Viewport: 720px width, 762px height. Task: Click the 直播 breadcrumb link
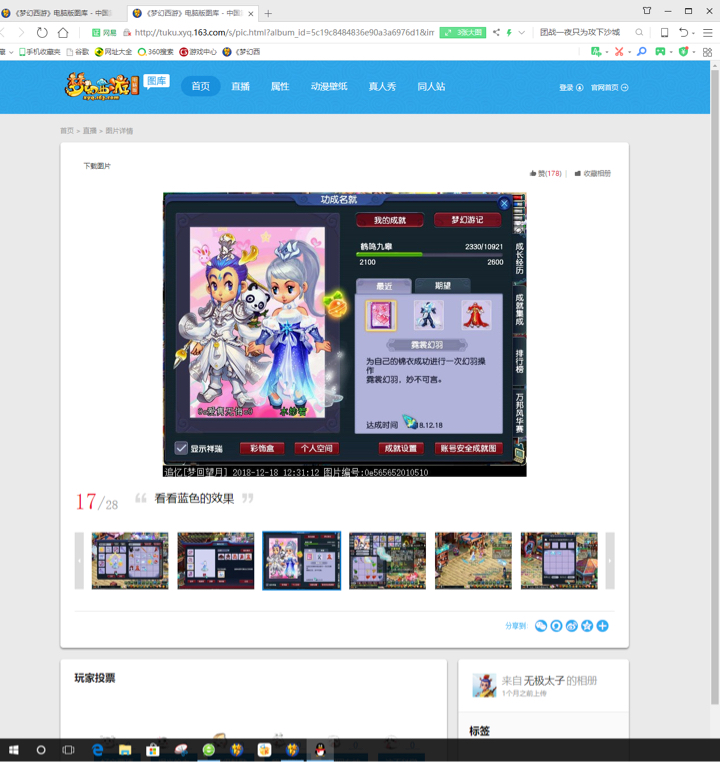(x=89, y=131)
